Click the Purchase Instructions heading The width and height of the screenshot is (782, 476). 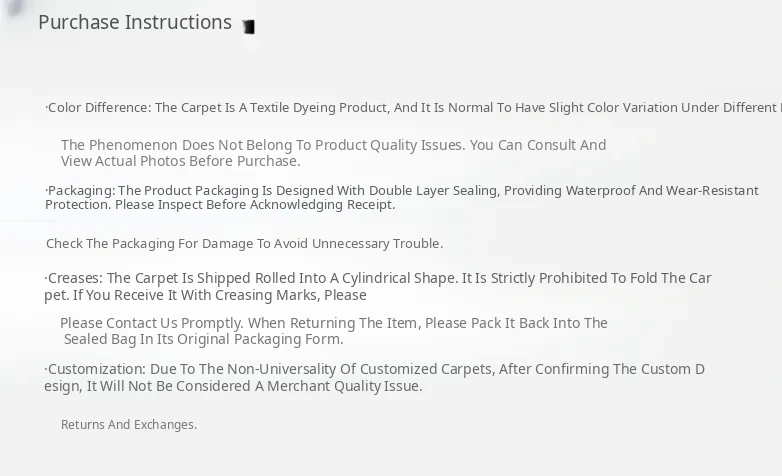(135, 22)
